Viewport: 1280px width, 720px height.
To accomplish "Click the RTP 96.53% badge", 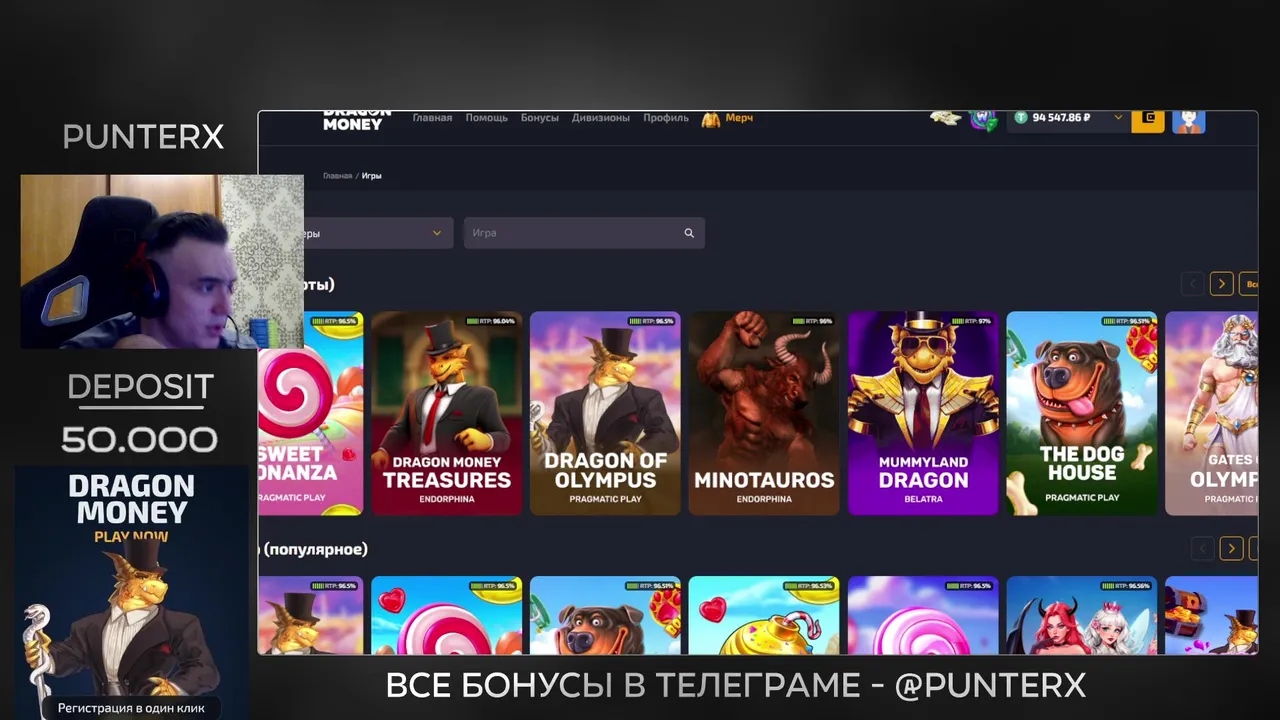I will (809, 586).
